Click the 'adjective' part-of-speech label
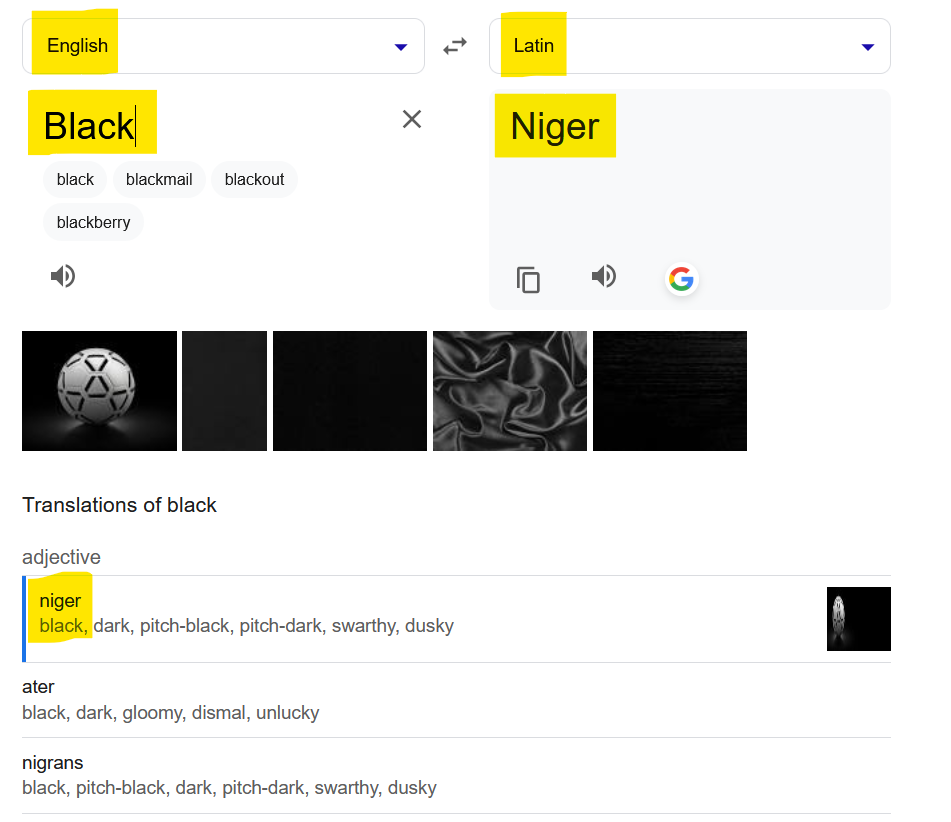Image resolution: width=951 pixels, height=822 pixels. click(x=61, y=557)
